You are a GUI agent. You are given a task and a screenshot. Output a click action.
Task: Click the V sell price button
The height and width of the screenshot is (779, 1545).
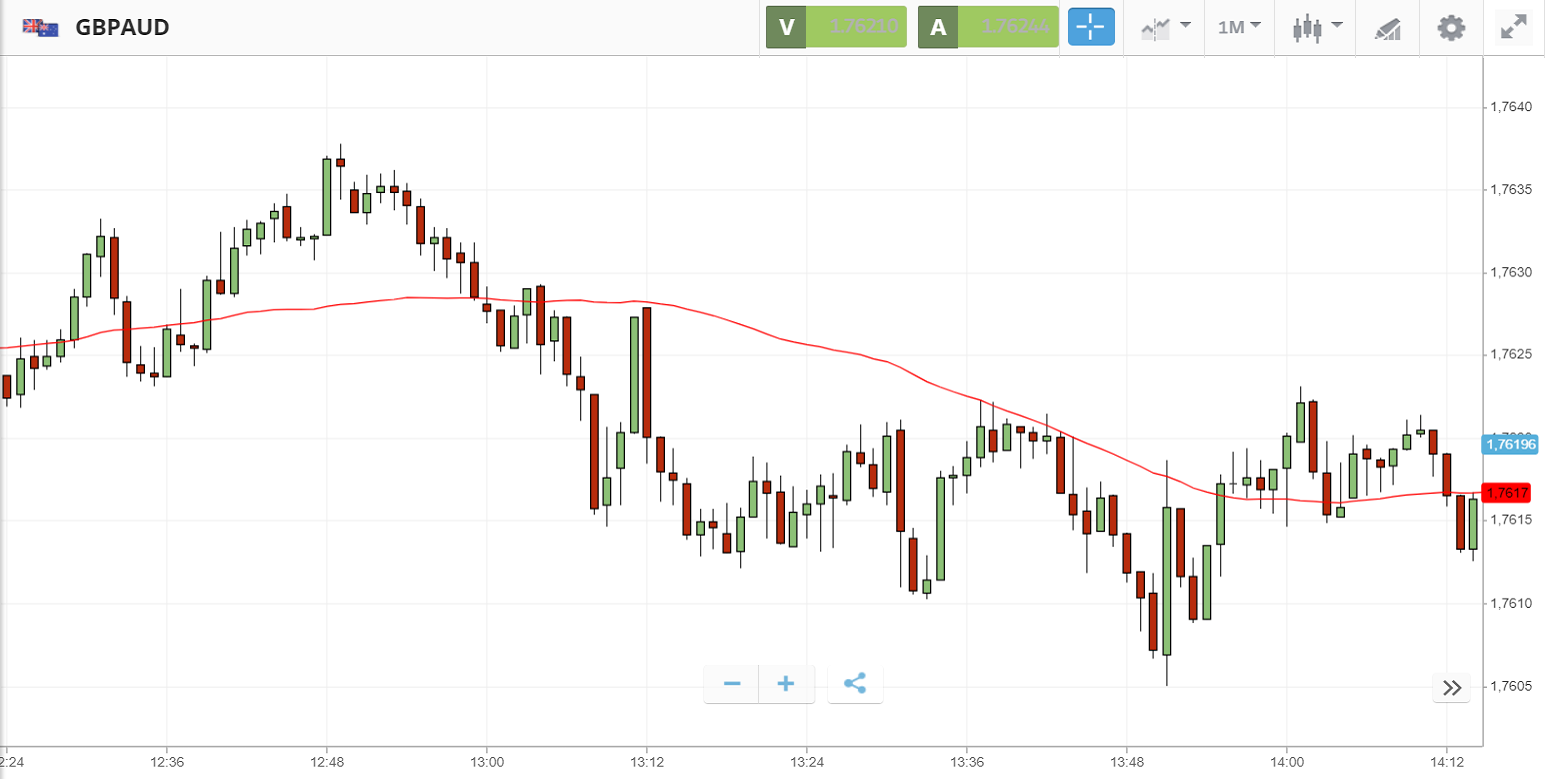[836, 27]
